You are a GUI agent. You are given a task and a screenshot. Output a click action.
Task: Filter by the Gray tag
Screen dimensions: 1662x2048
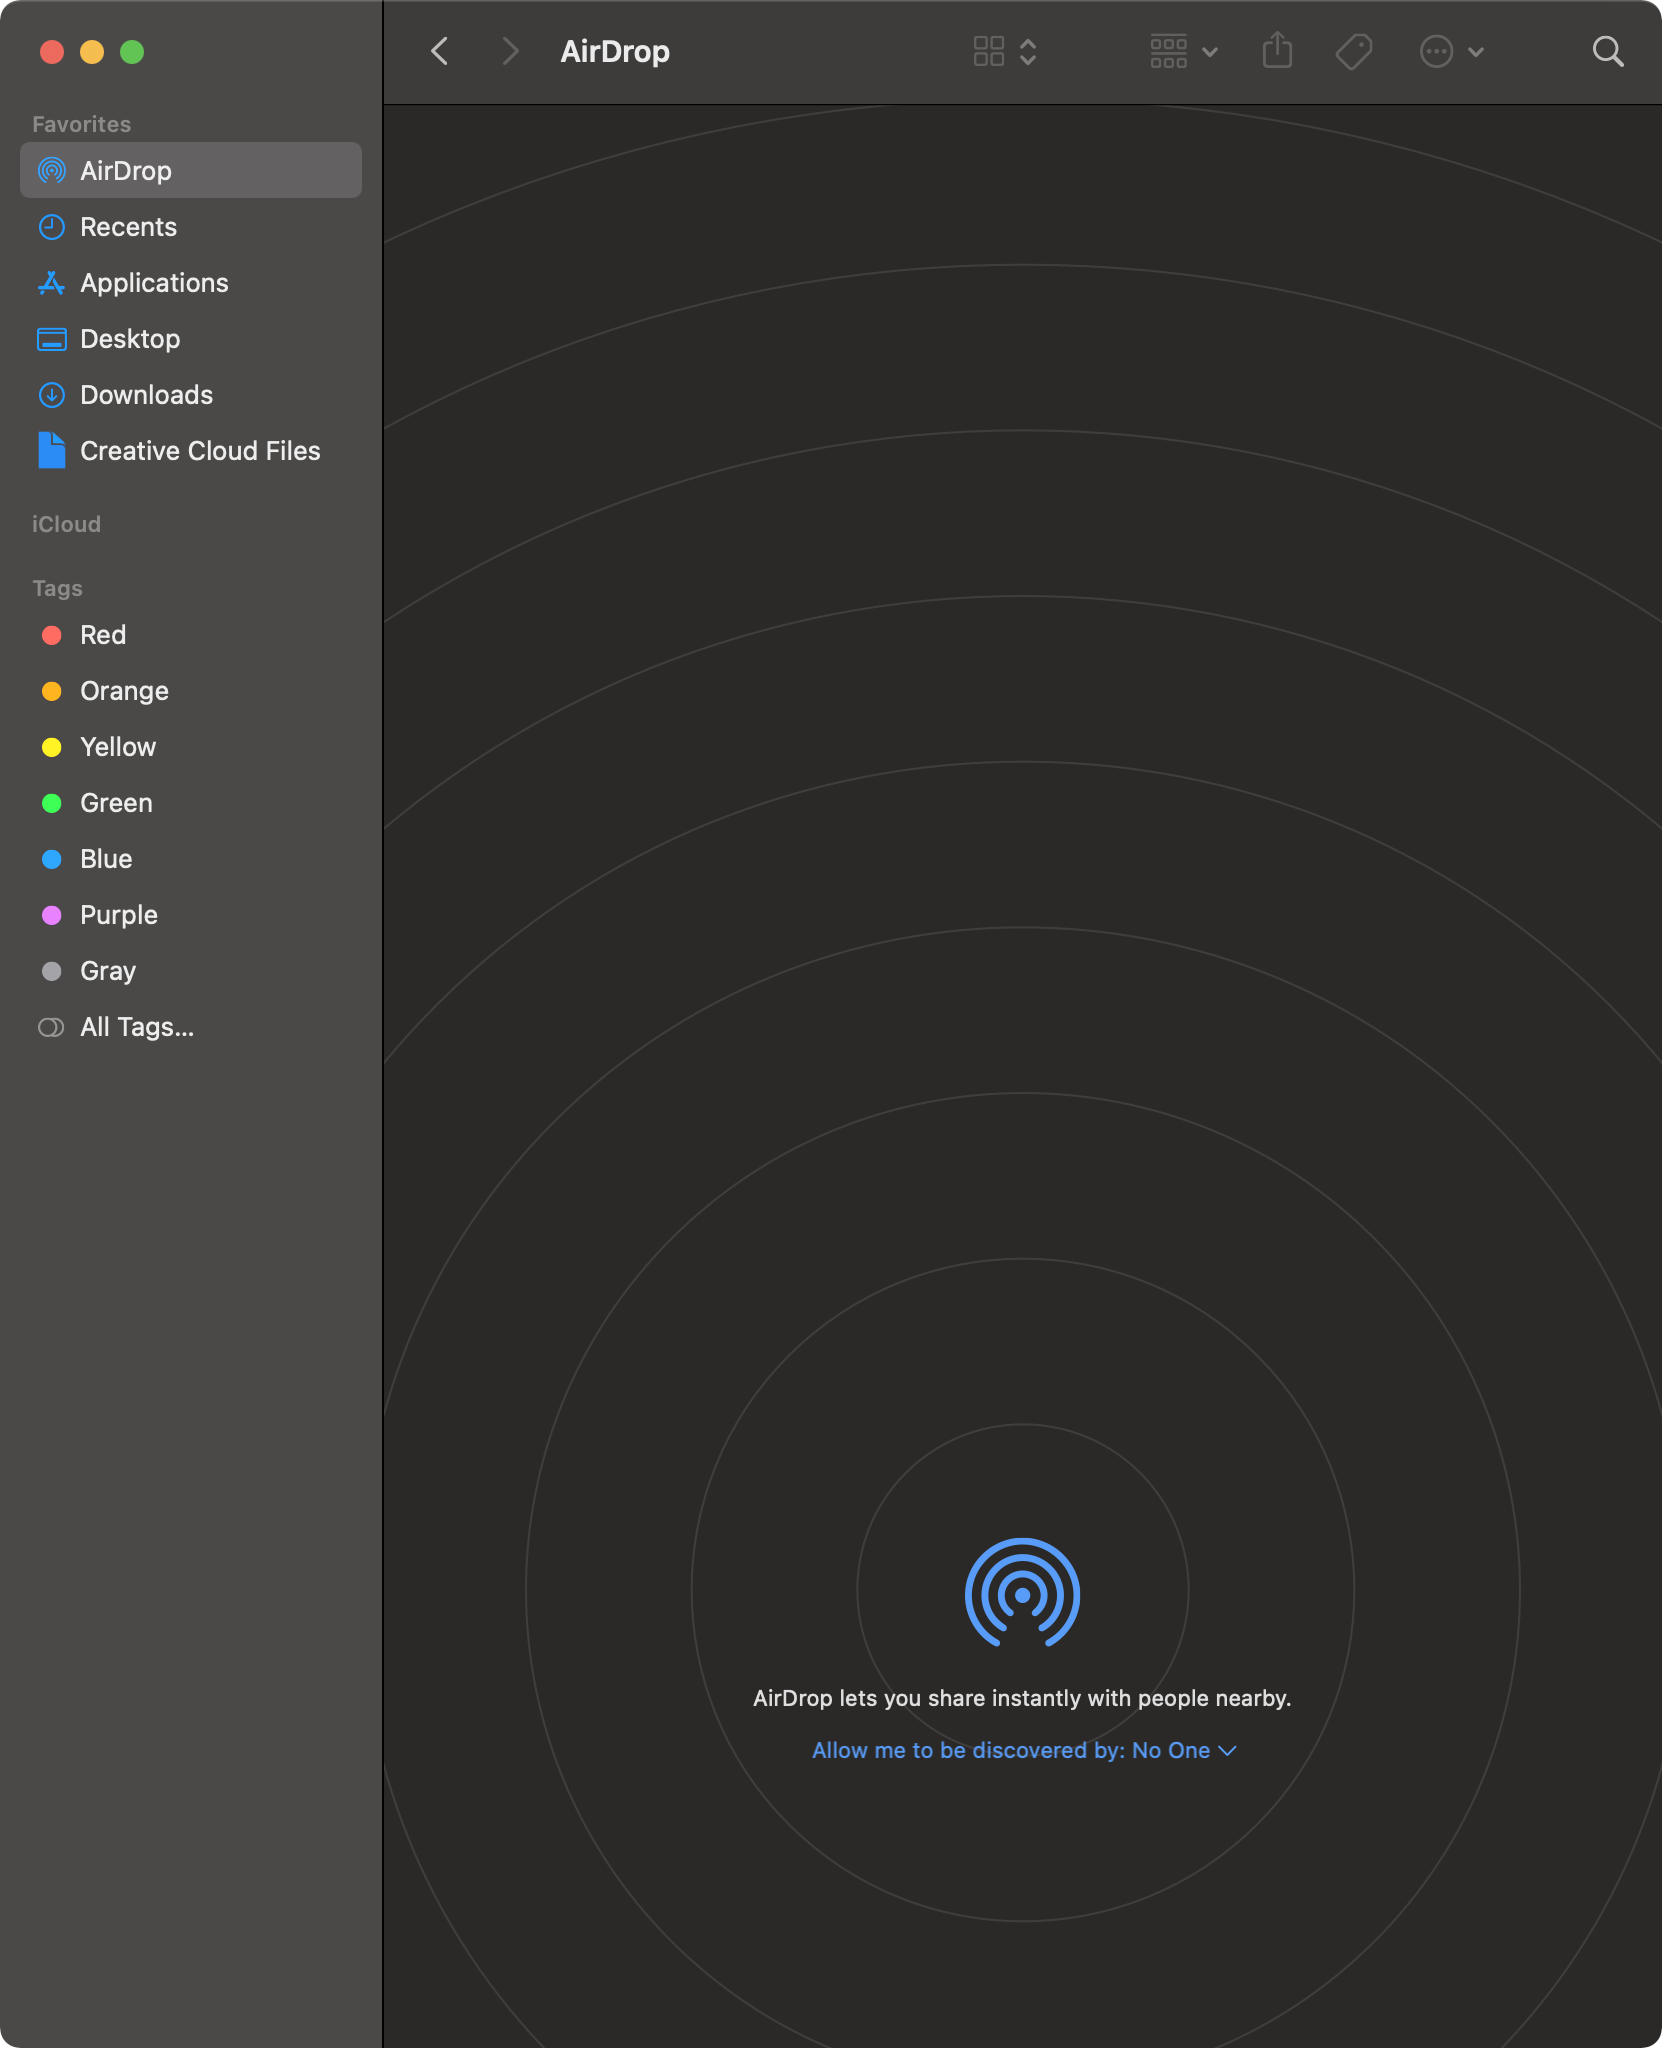[x=191, y=970]
